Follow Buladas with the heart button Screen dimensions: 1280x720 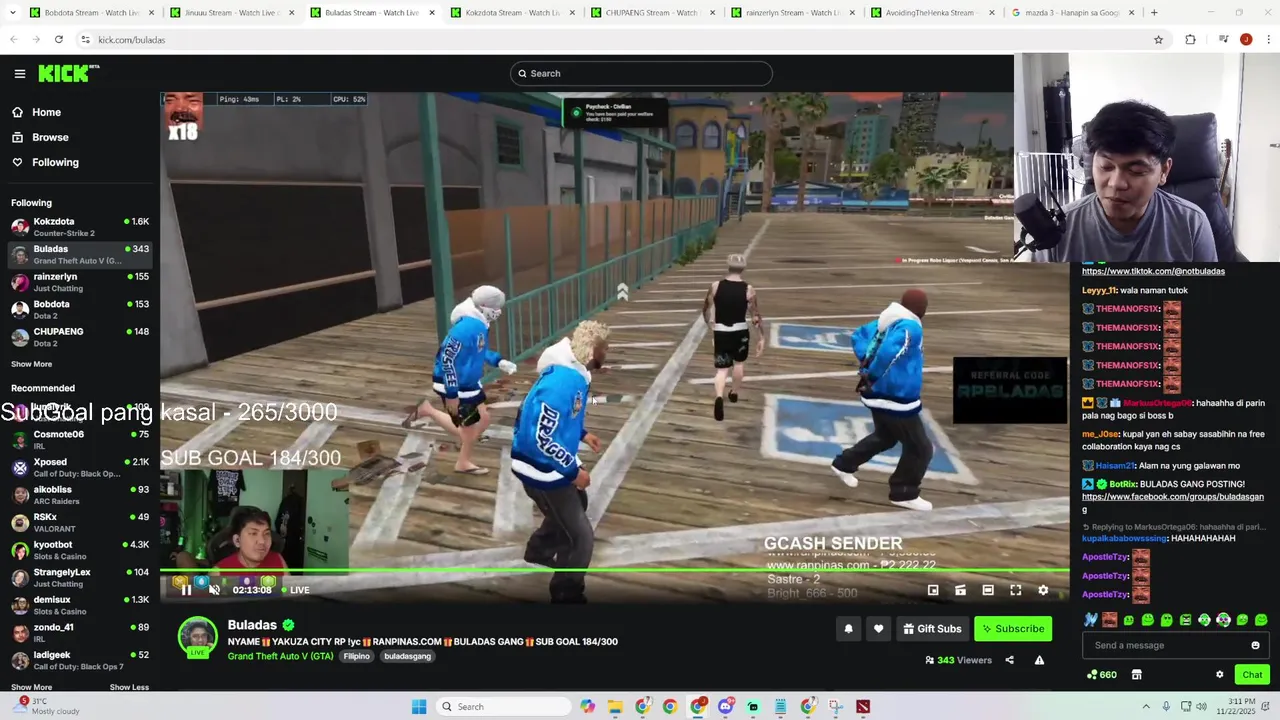pos(878,629)
